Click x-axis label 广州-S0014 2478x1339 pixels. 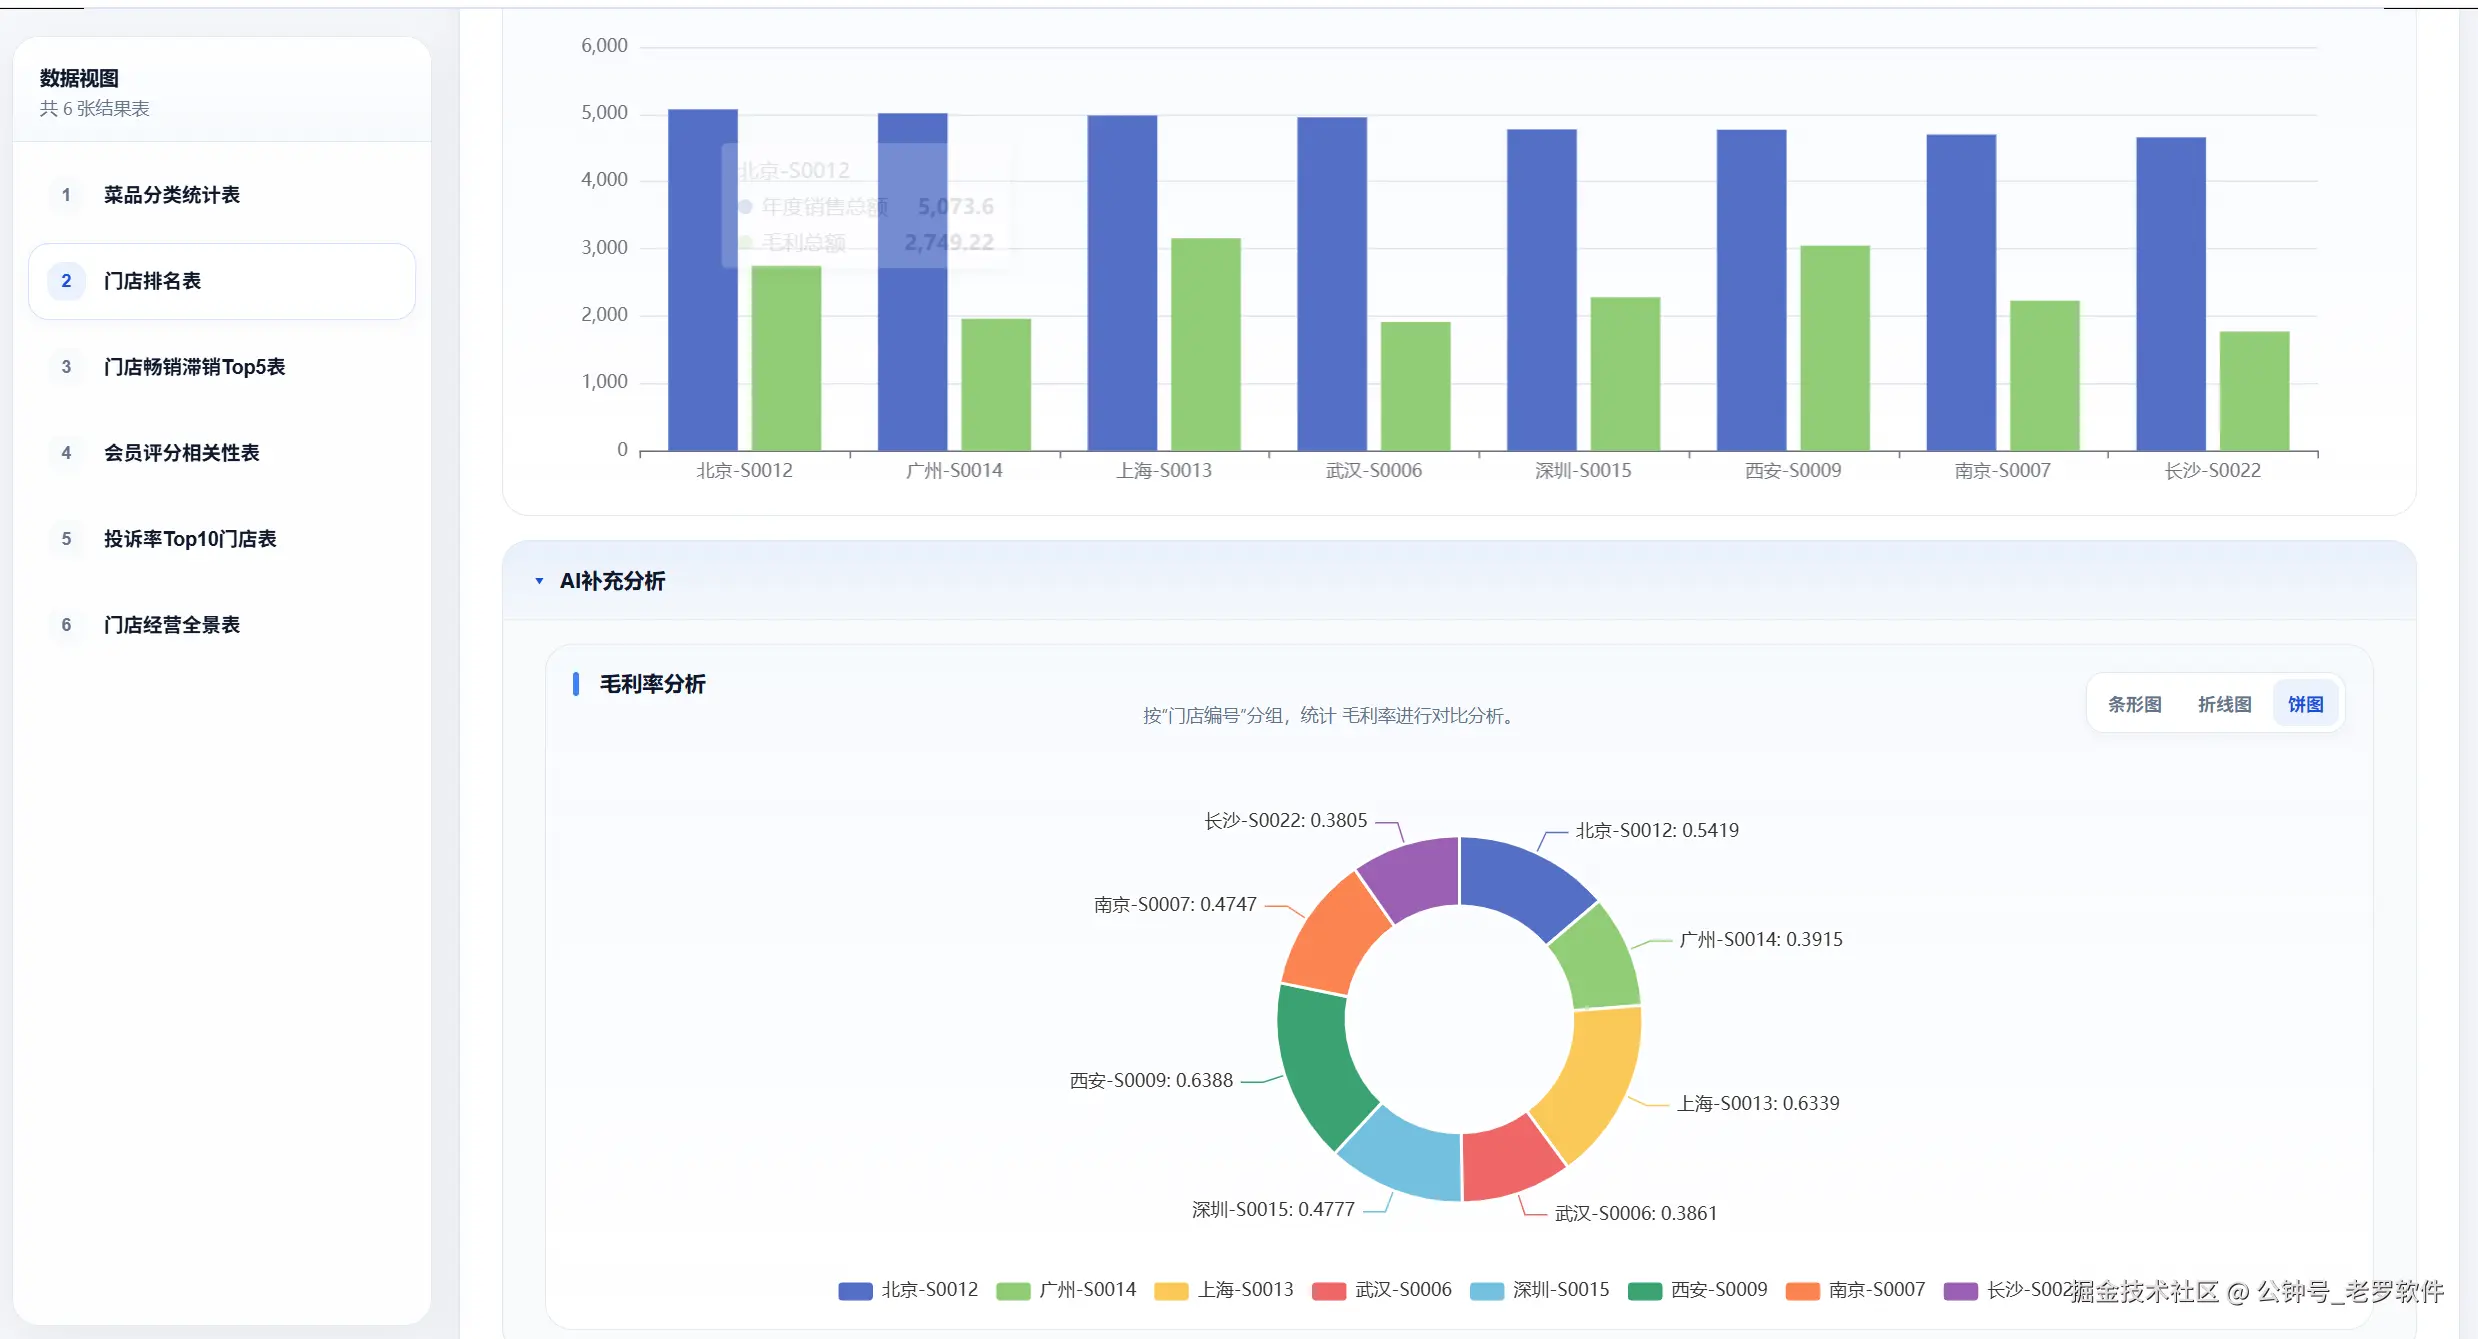954,471
